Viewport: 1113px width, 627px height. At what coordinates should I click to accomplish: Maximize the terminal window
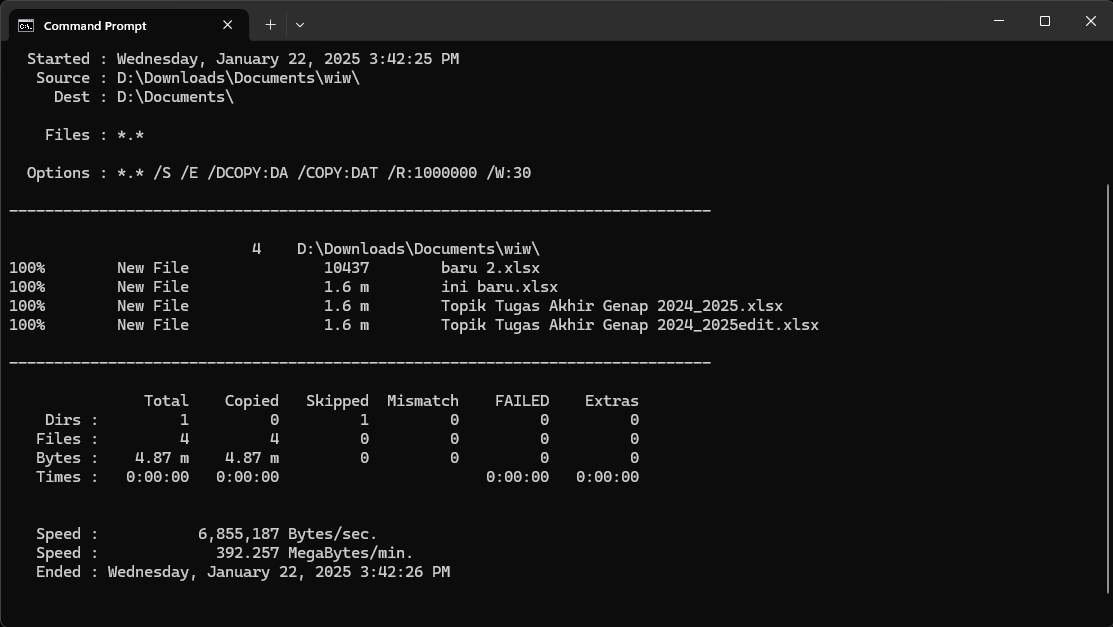(1045, 21)
